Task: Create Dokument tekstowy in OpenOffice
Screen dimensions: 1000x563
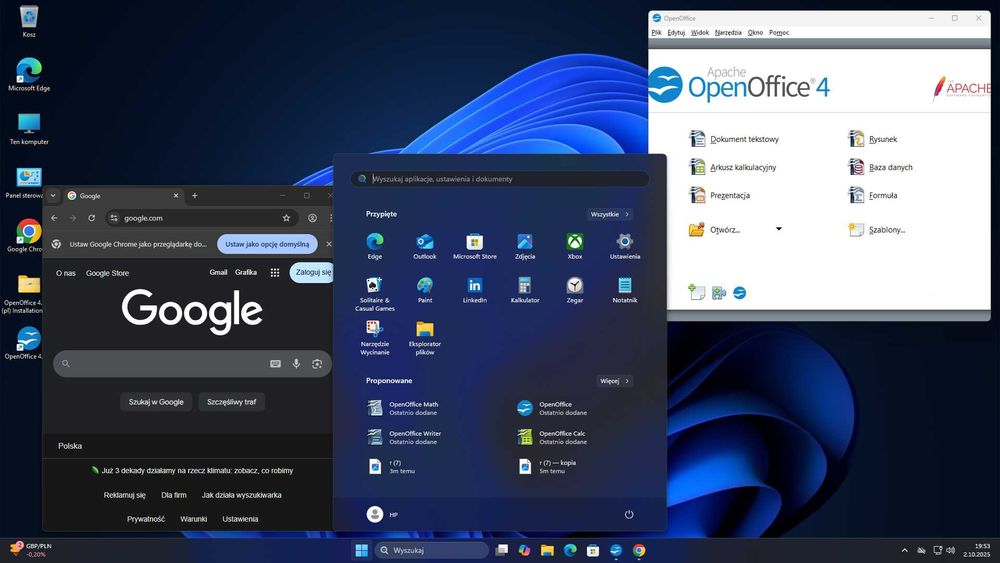Action: (x=734, y=139)
